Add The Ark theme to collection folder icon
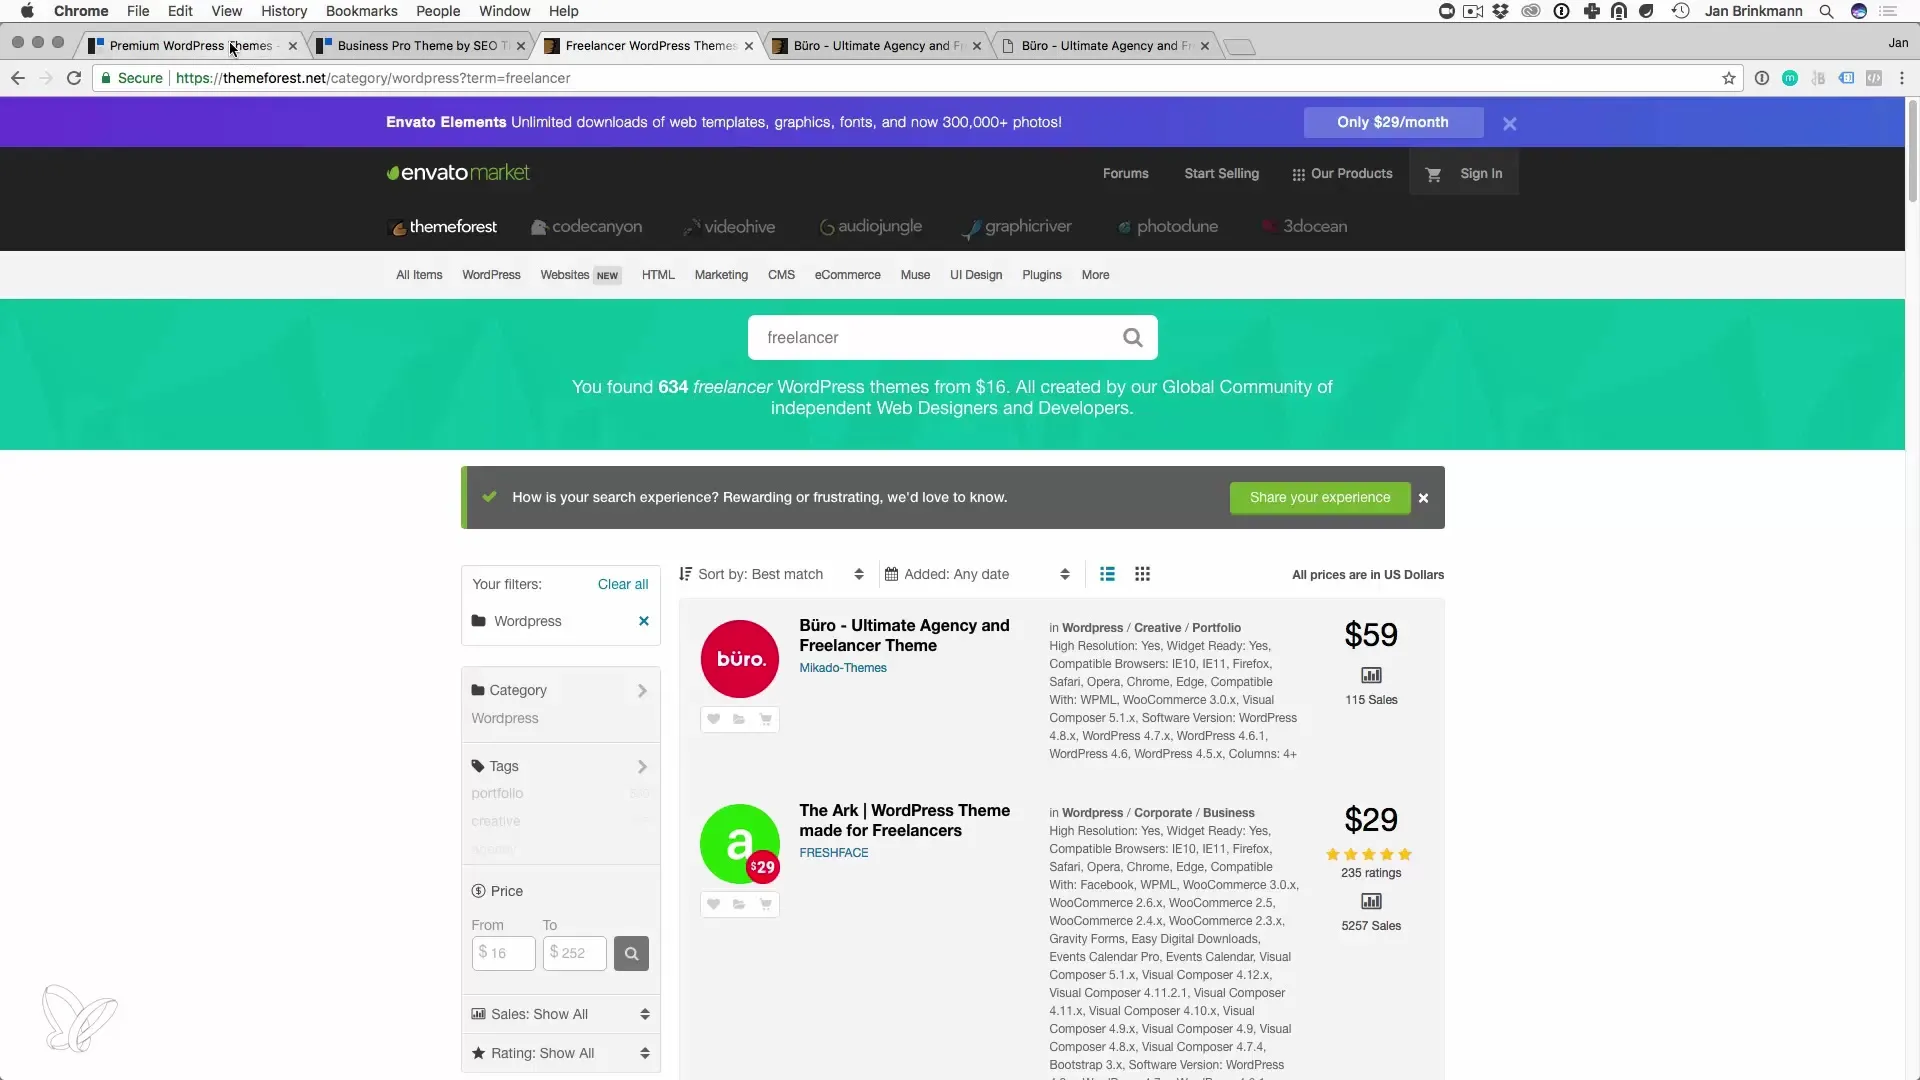The image size is (1920, 1080). click(739, 904)
